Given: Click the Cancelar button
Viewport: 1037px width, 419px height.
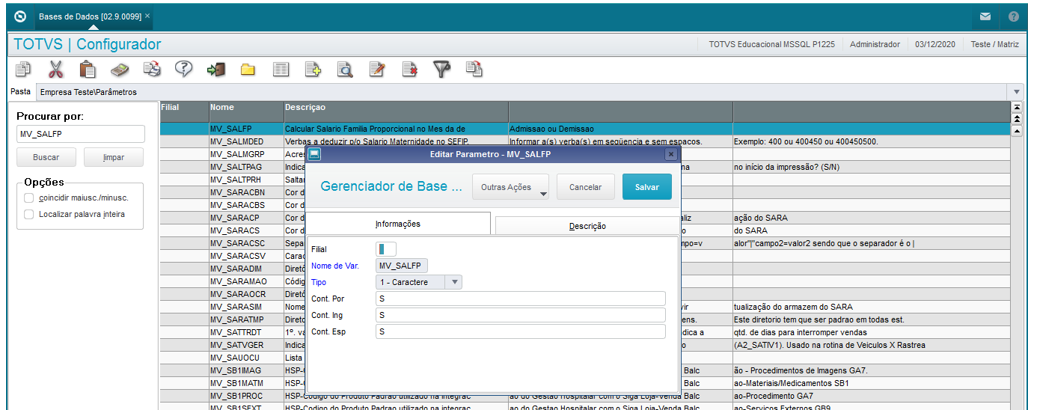Looking at the screenshot, I should tap(585, 187).
